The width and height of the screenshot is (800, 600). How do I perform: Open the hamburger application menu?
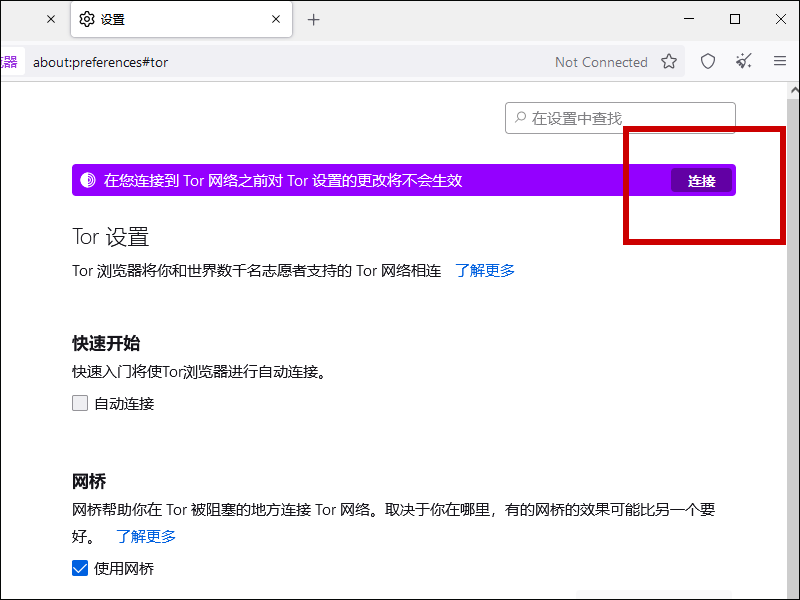[x=780, y=62]
